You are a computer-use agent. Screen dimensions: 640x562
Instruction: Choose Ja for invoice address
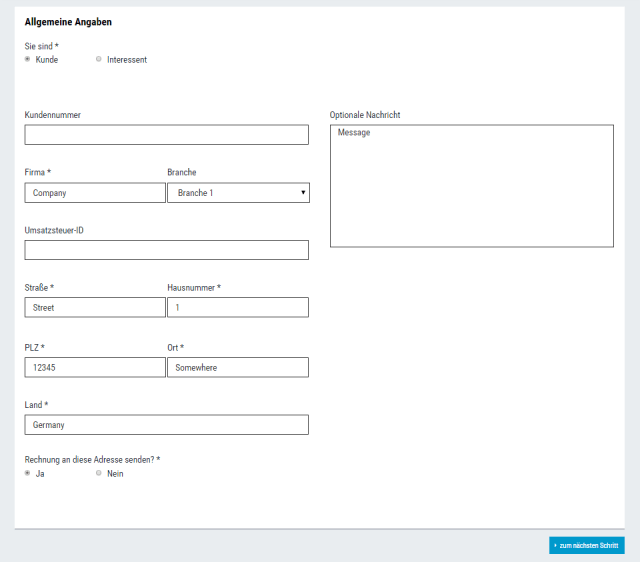[x=28, y=473]
